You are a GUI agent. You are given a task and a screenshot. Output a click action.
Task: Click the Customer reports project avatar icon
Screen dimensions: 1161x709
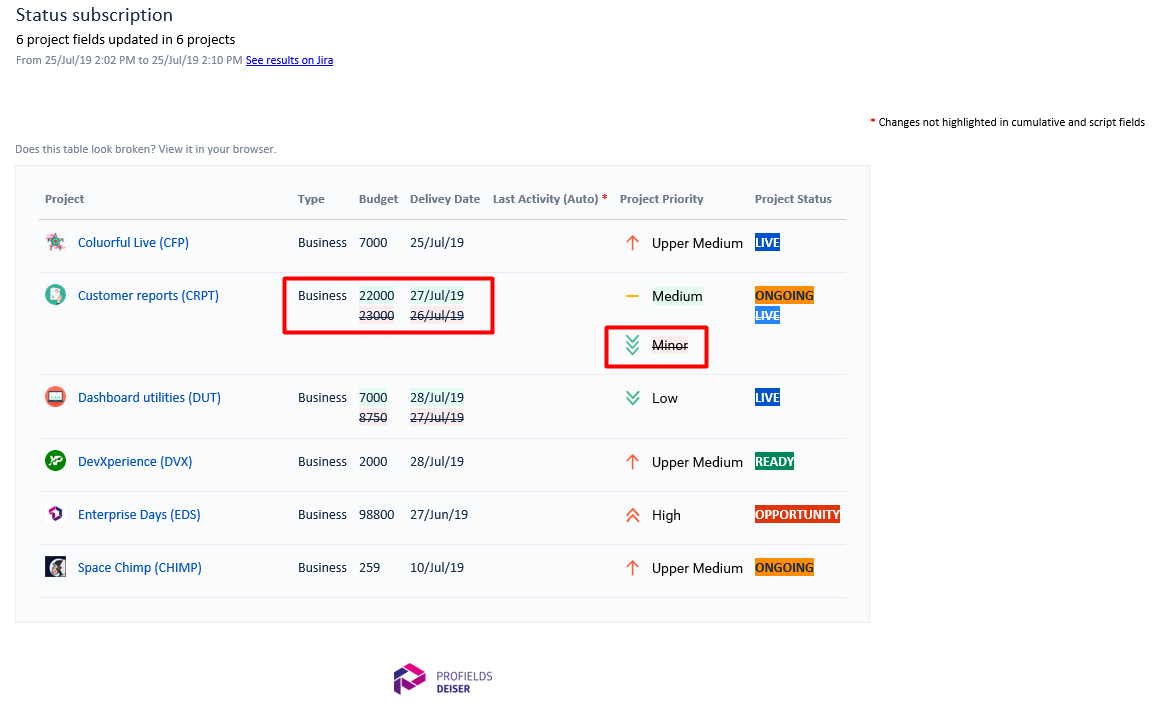56,295
